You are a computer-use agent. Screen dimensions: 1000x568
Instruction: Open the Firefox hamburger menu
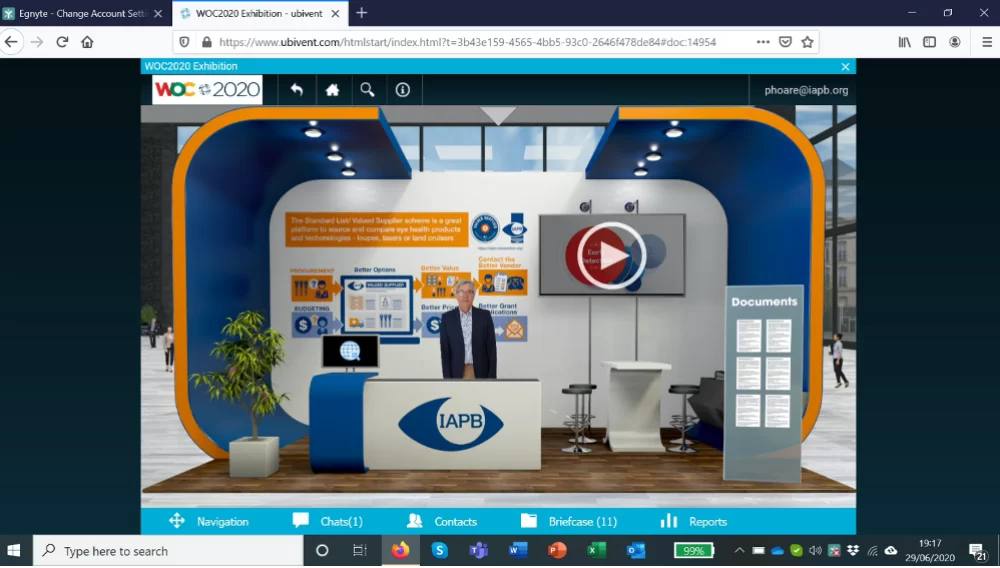tap(987, 42)
